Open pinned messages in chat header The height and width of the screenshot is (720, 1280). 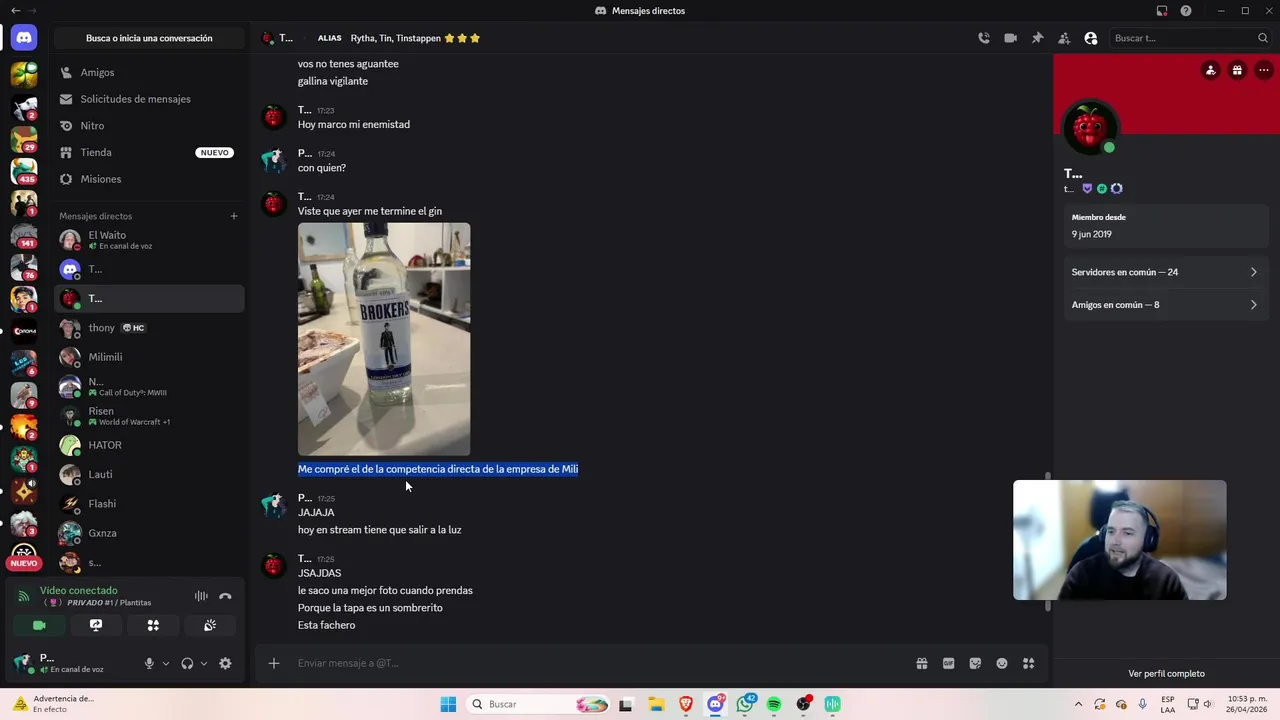pyautogui.click(x=1037, y=38)
